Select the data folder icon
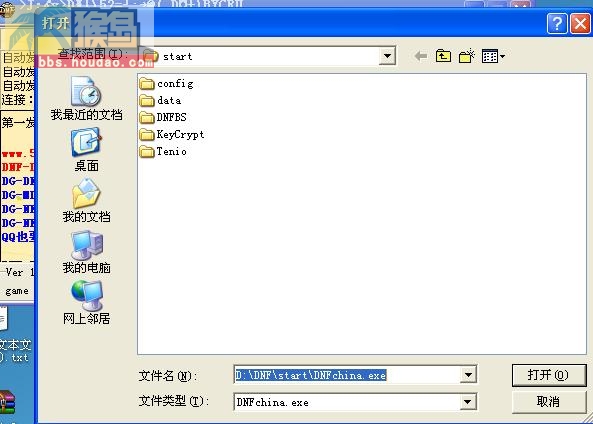Viewport: 593px width, 424px height. coord(147,100)
